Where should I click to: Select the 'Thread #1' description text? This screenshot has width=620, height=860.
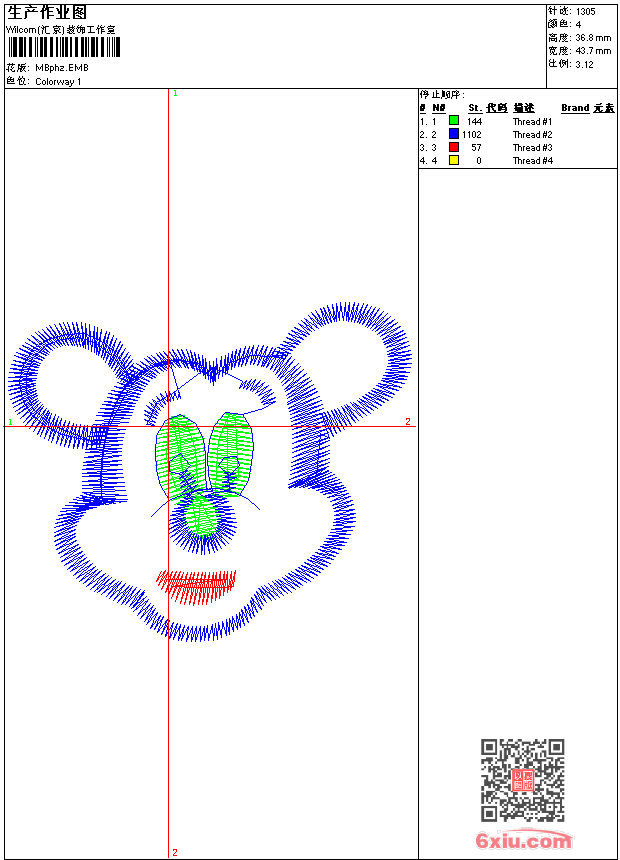532,121
